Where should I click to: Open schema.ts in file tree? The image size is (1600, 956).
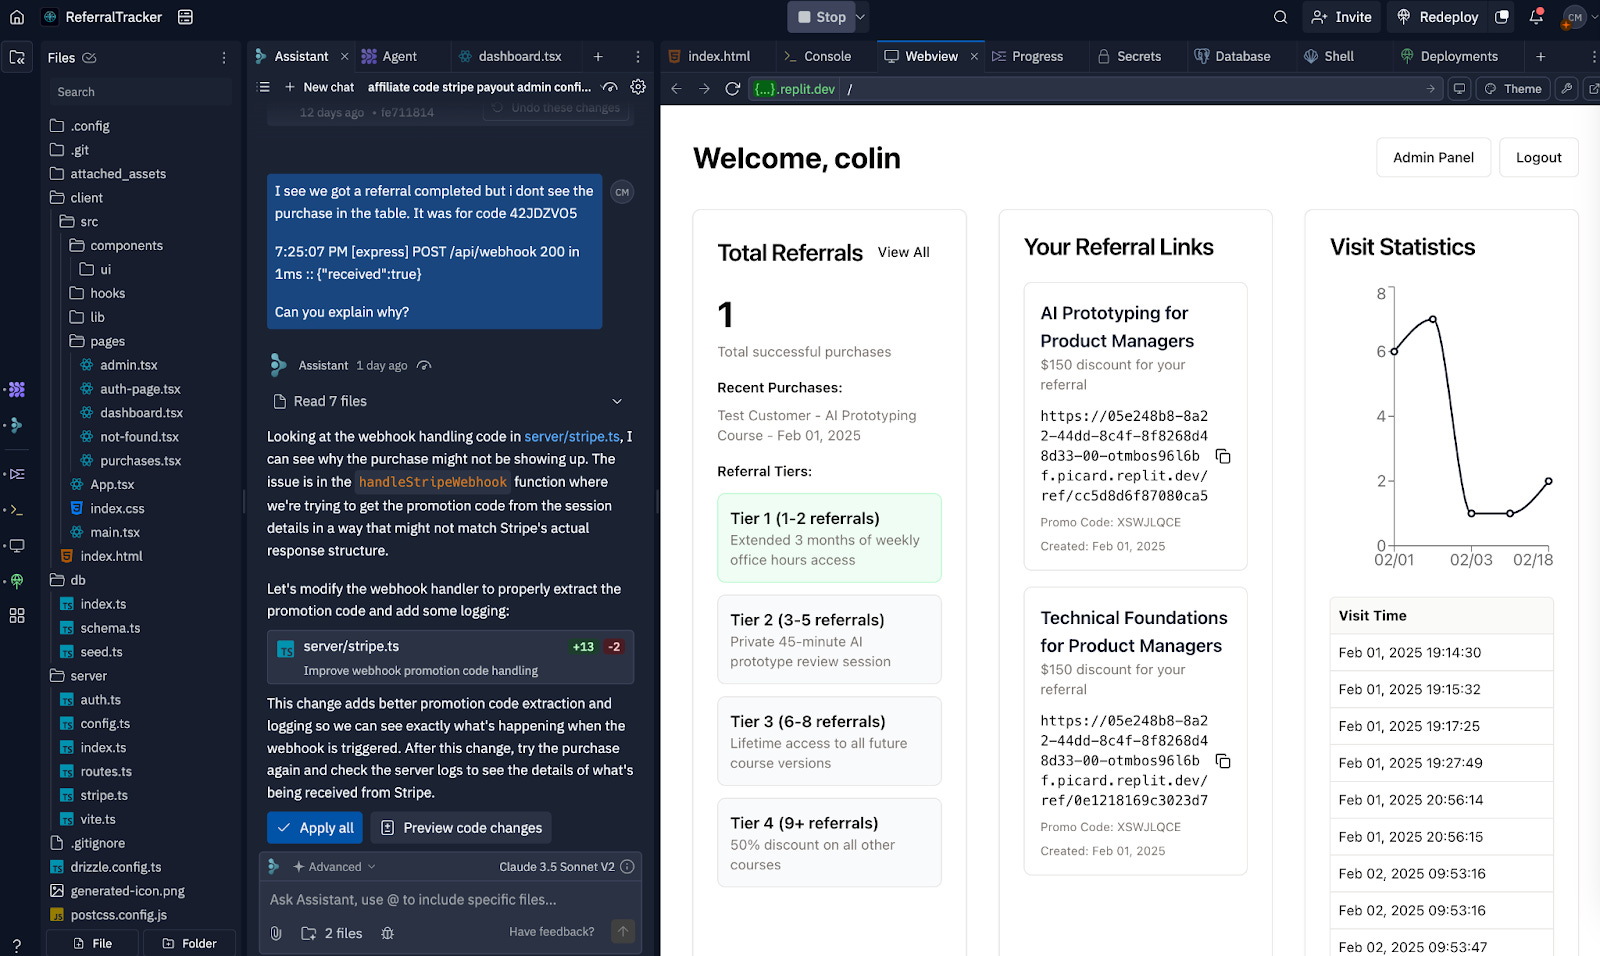point(110,628)
